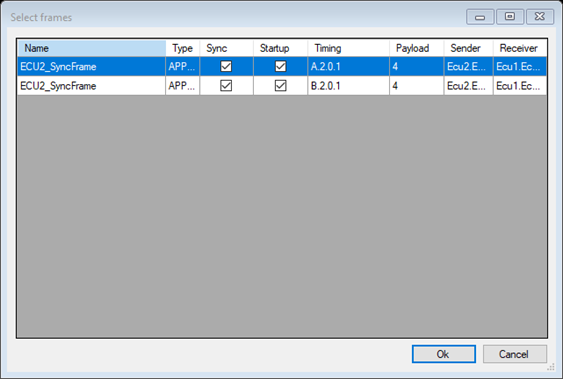Toggle Sync checkbox for B.2.0.1 frame
Screen dimensions: 563x379
tap(226, 86)
